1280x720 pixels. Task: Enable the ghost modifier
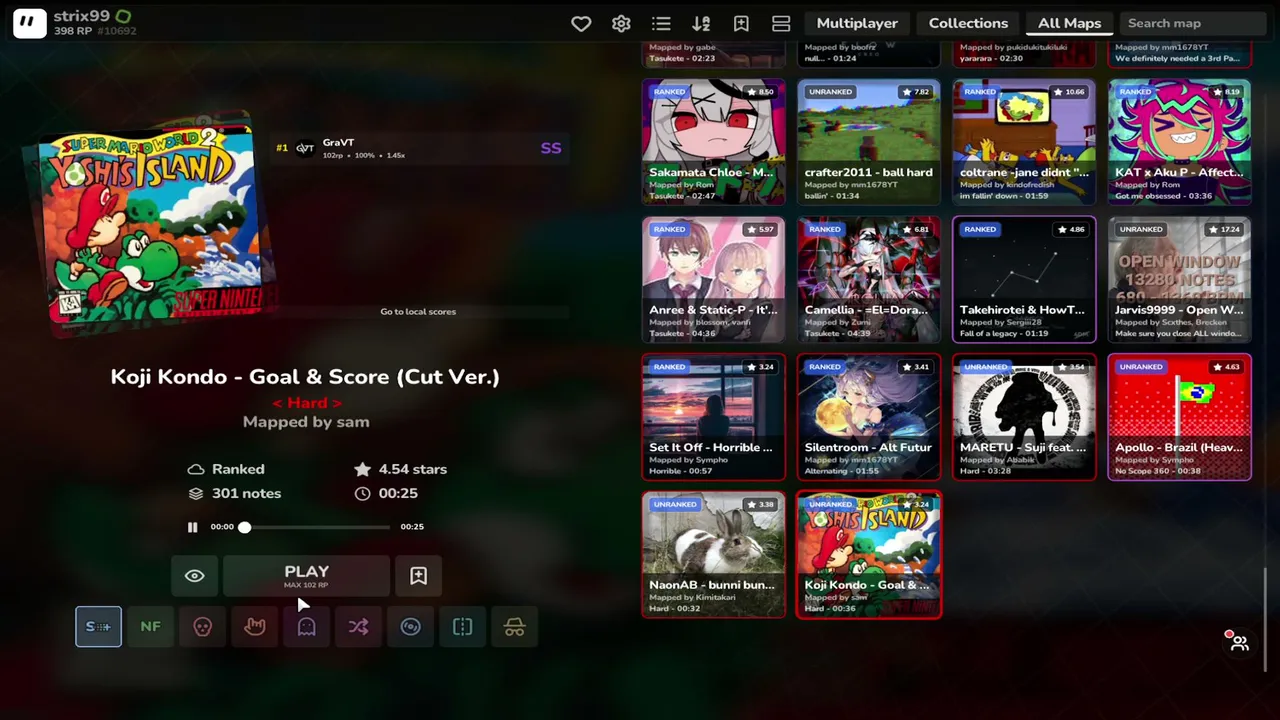(x=306, y=627)
